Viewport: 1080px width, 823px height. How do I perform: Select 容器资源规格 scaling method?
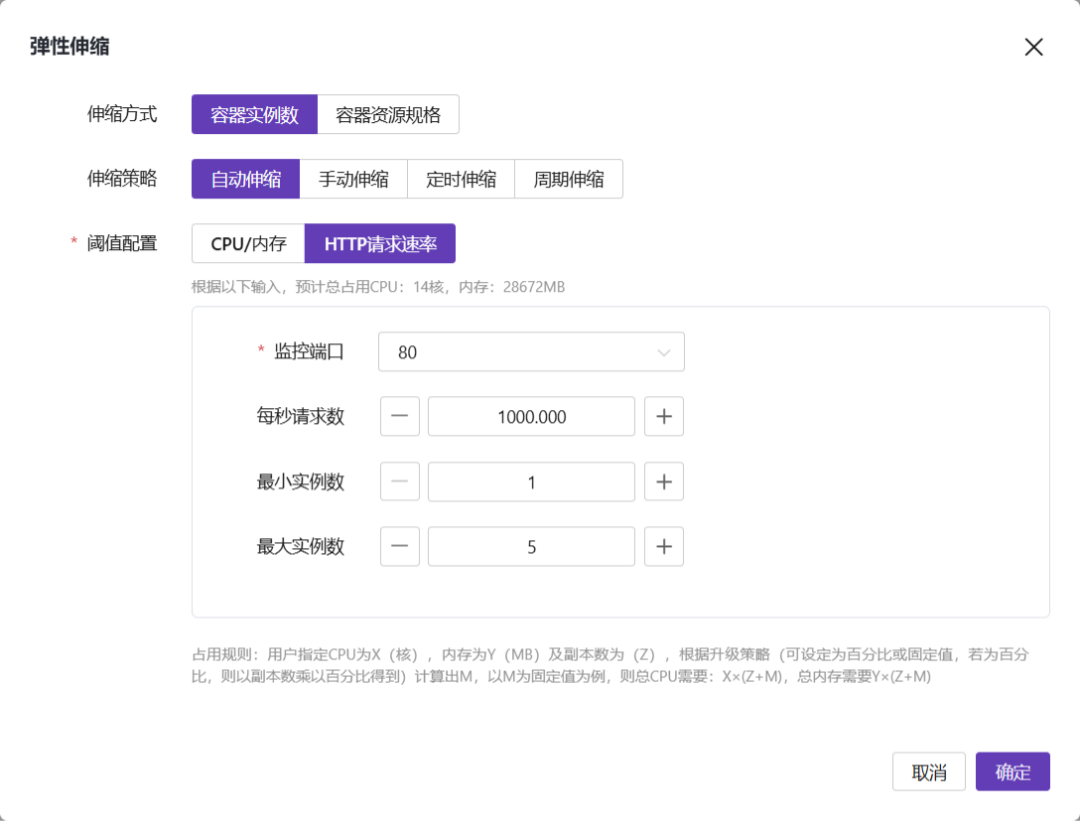388,115
